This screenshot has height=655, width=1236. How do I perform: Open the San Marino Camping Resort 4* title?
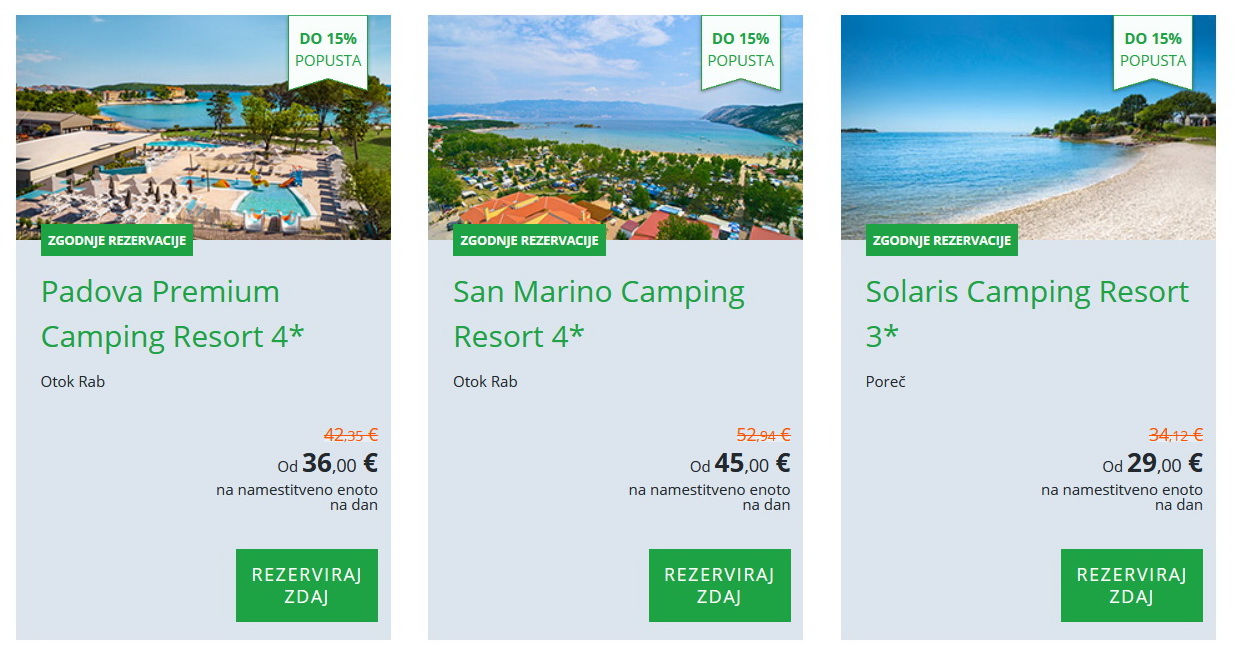(x=598, y=314)
